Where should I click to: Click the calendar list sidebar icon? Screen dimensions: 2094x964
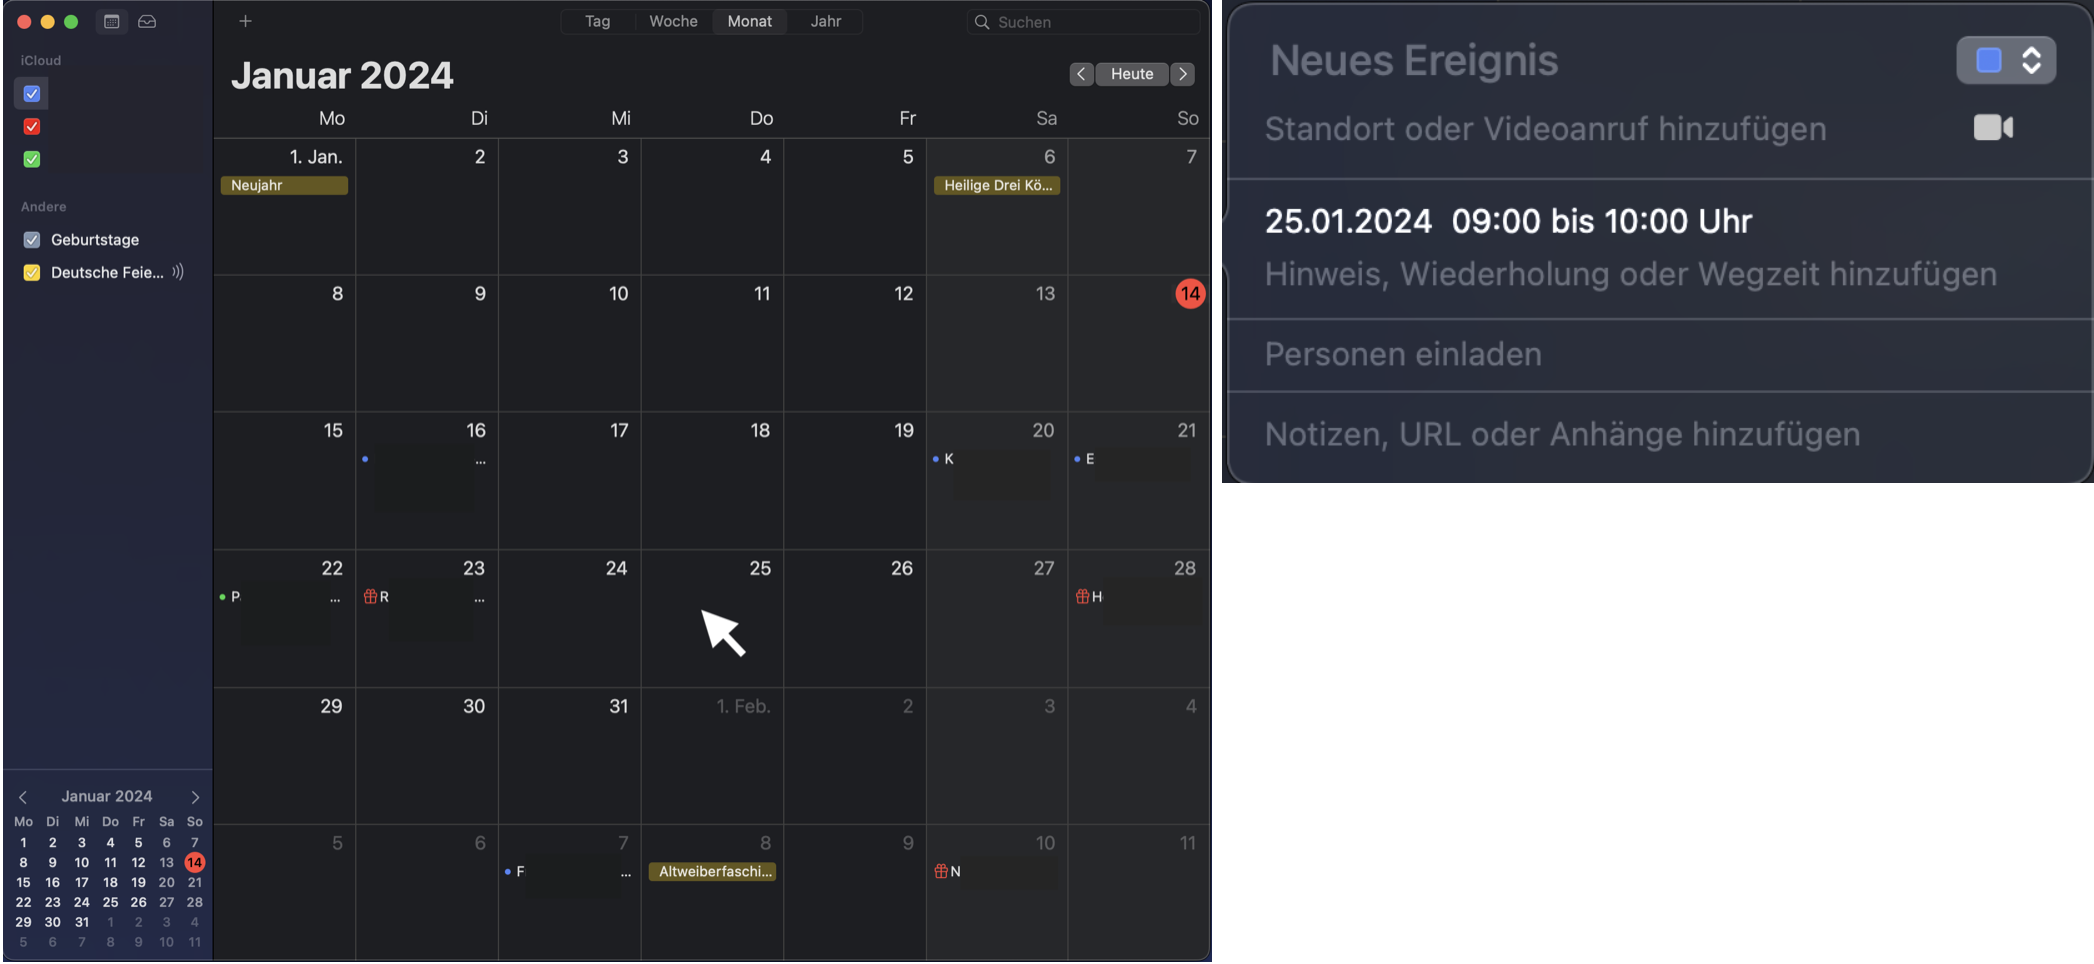coord(112,21)
